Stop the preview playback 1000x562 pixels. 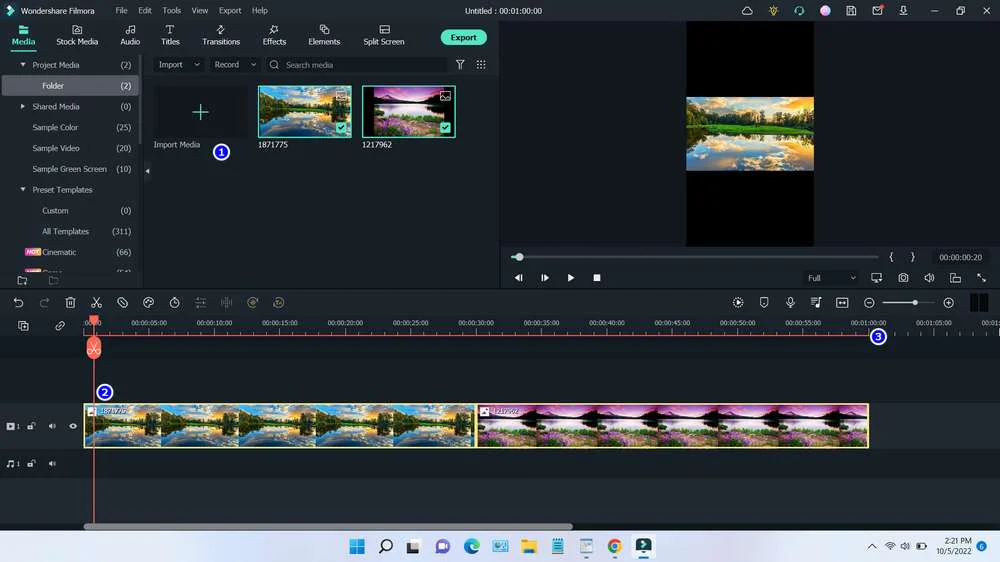click(597, 278)
